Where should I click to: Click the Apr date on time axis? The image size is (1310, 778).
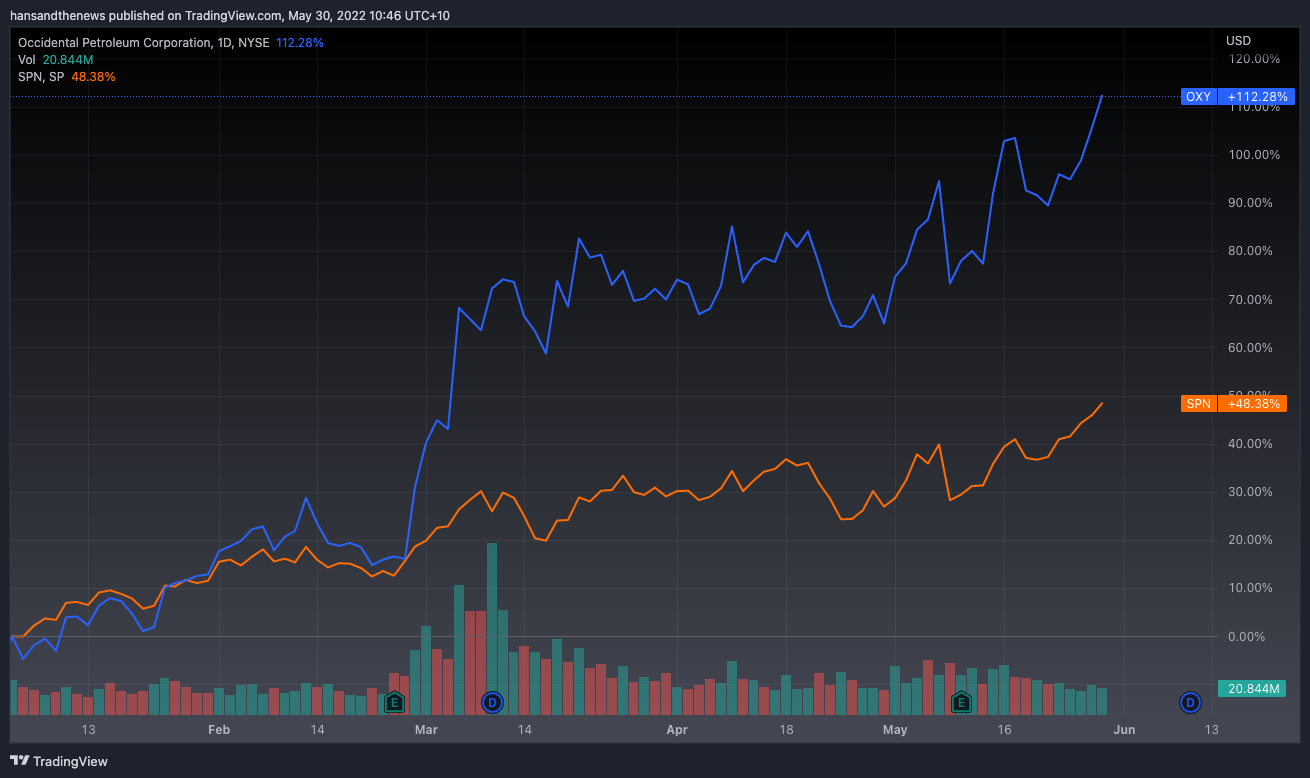coord(678,730)
